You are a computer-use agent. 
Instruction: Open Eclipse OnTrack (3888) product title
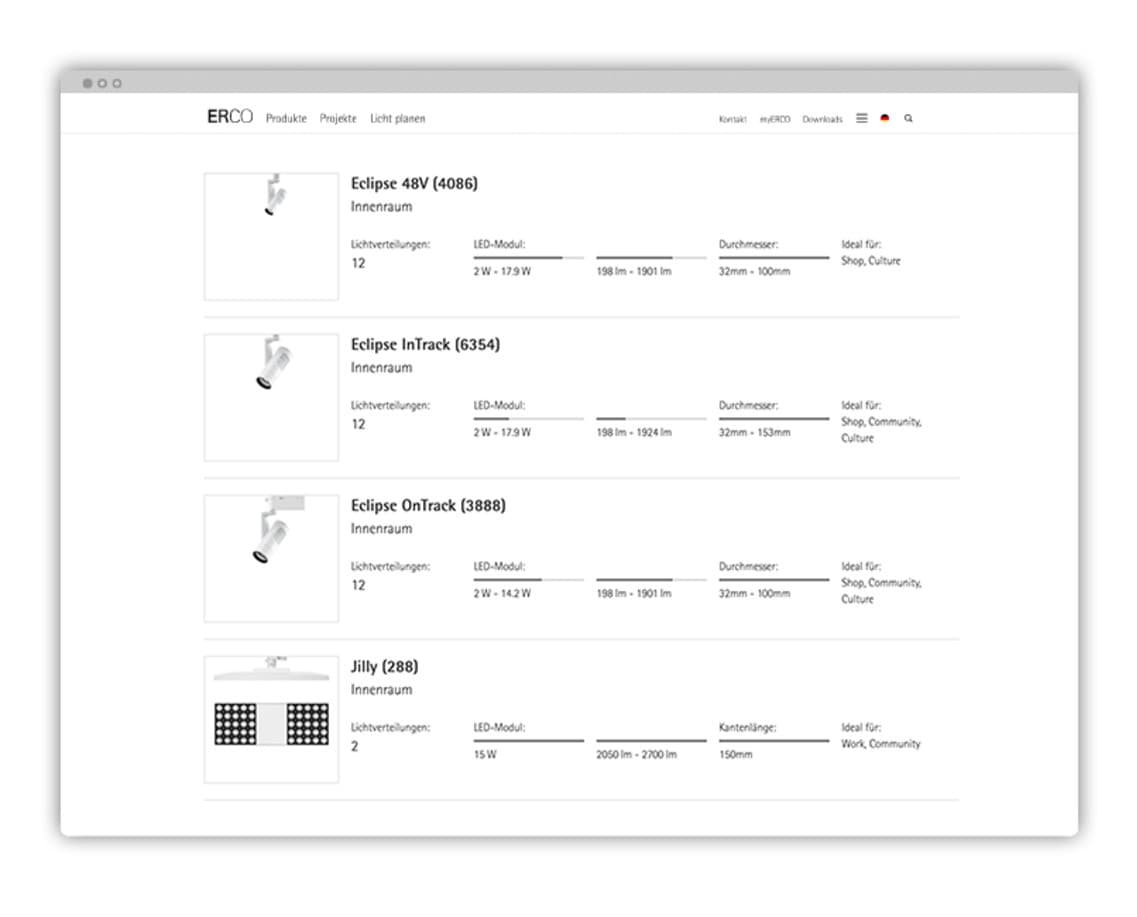428,505
